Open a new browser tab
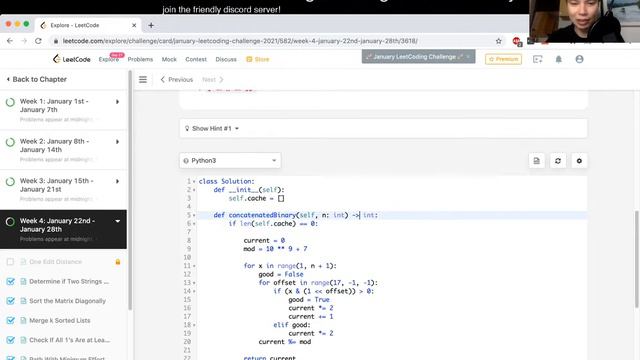 coord(151,25)
